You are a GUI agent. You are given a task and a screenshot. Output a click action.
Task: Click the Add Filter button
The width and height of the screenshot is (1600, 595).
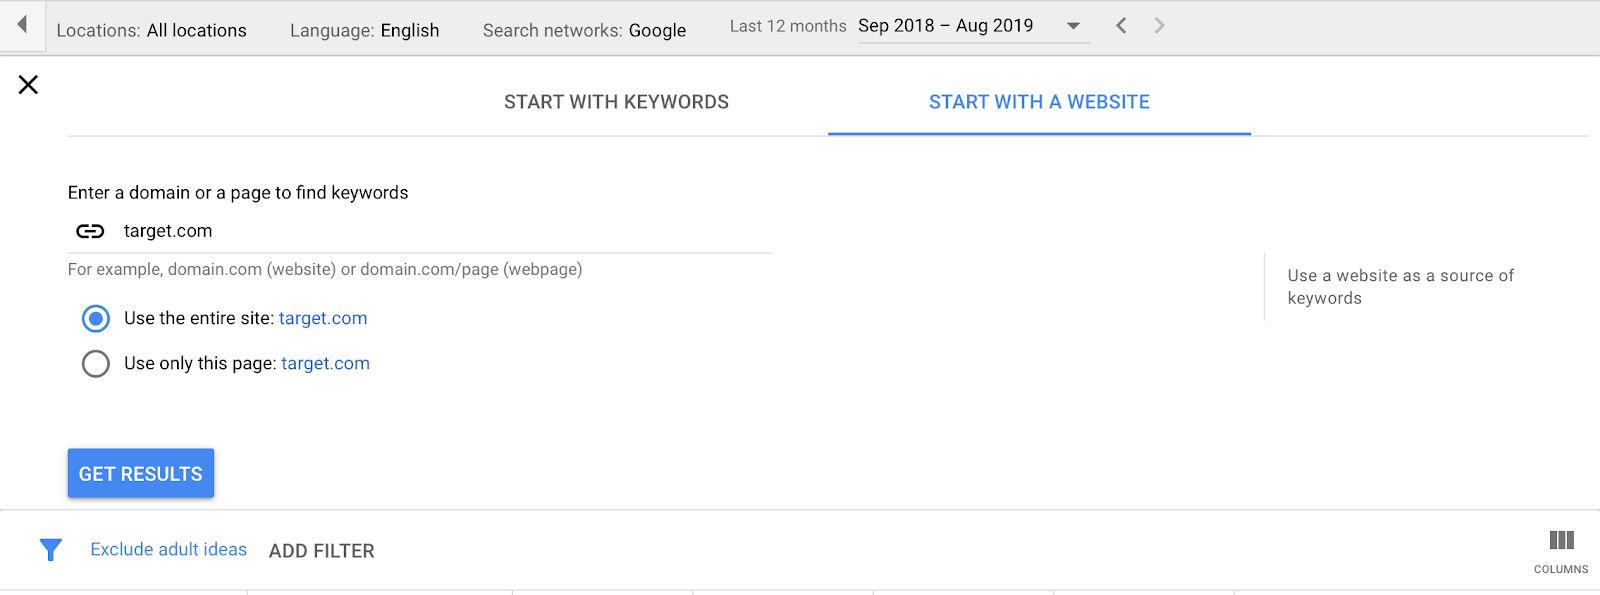click(x=321, y=551)
